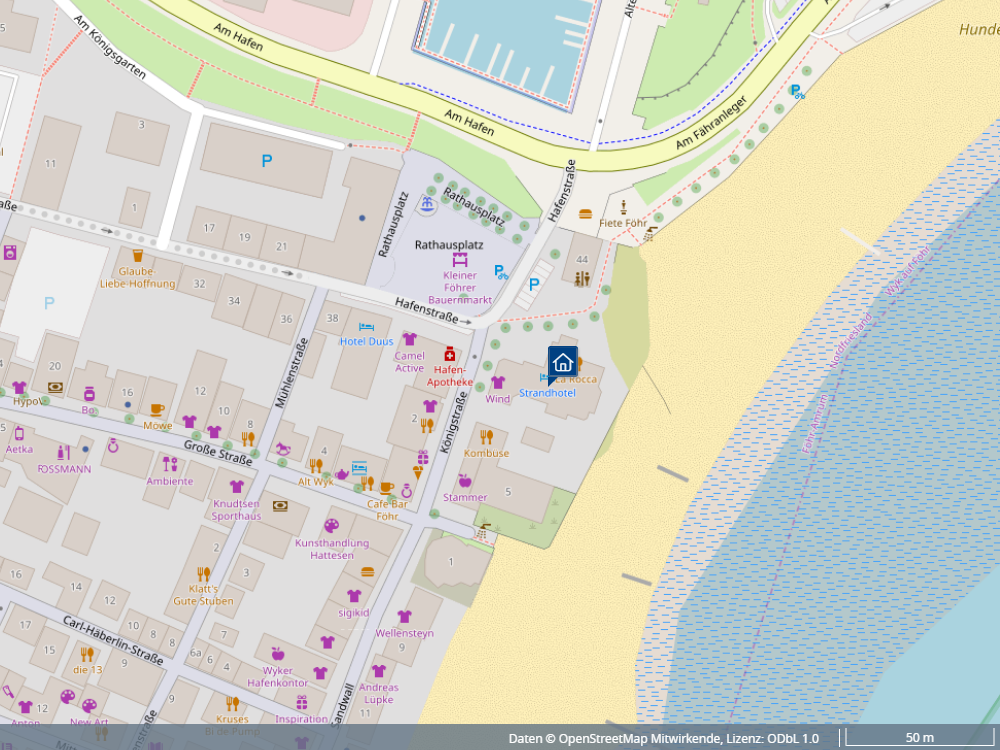The width and height of the screenshot is (1000, 750).
Task: Click the Wellensteyn shirt icon
Action: click(404, 616)
